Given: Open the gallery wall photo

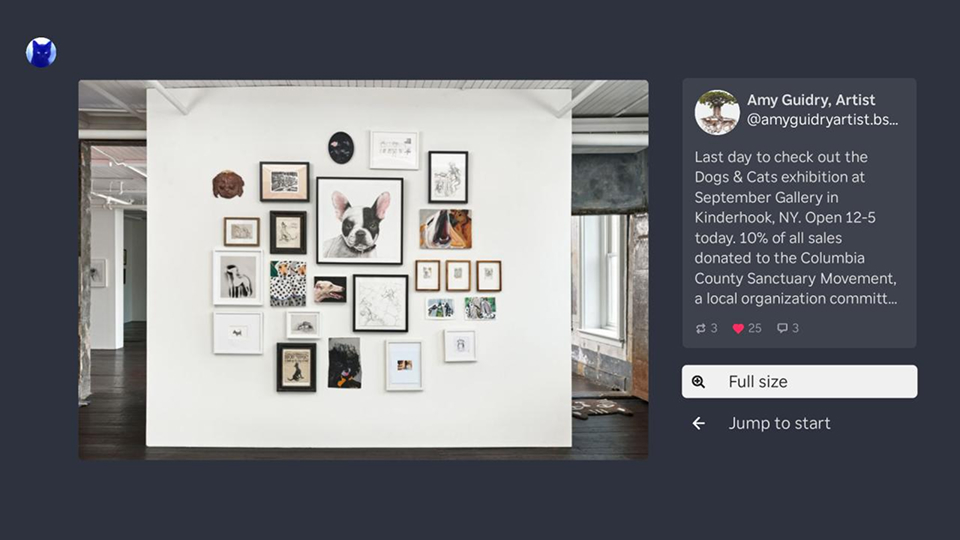Looking at the screenshot, I should coord(363,269).
